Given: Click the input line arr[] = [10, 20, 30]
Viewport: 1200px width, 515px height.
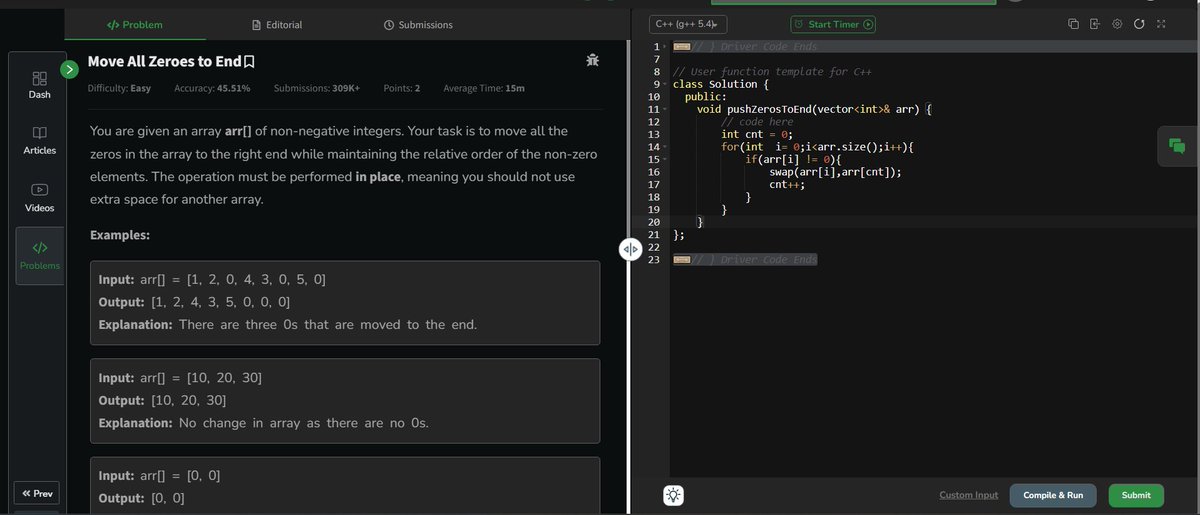Looking at the screenshot, I should [180, 377].
